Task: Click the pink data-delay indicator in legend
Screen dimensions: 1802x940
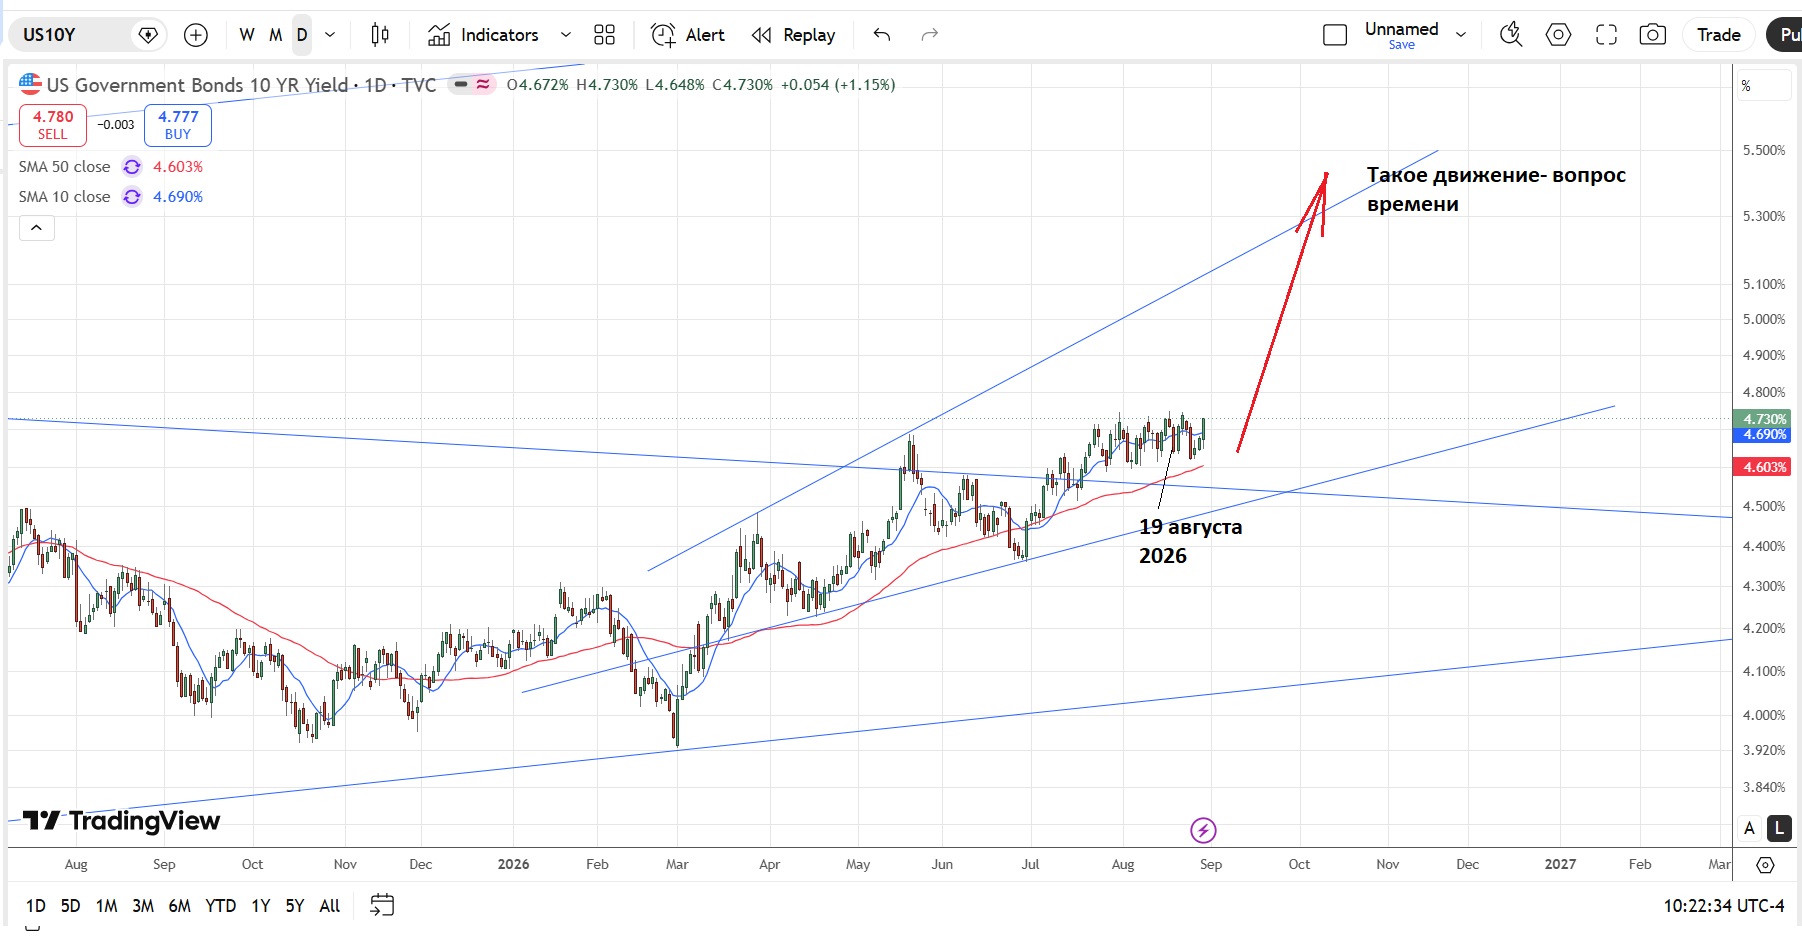Action: (x=483, y=85)
